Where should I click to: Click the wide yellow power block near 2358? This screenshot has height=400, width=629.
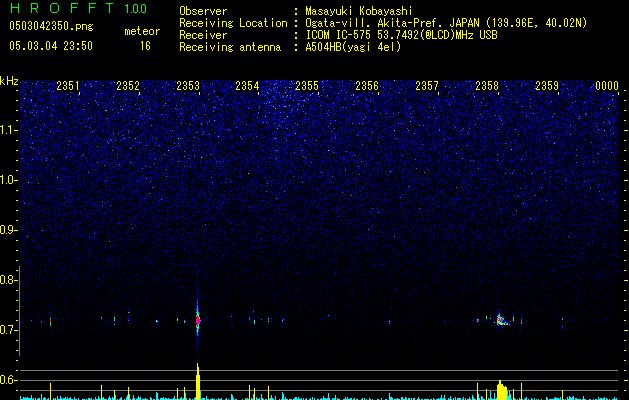pyautogui.click(x=501, y=390)
